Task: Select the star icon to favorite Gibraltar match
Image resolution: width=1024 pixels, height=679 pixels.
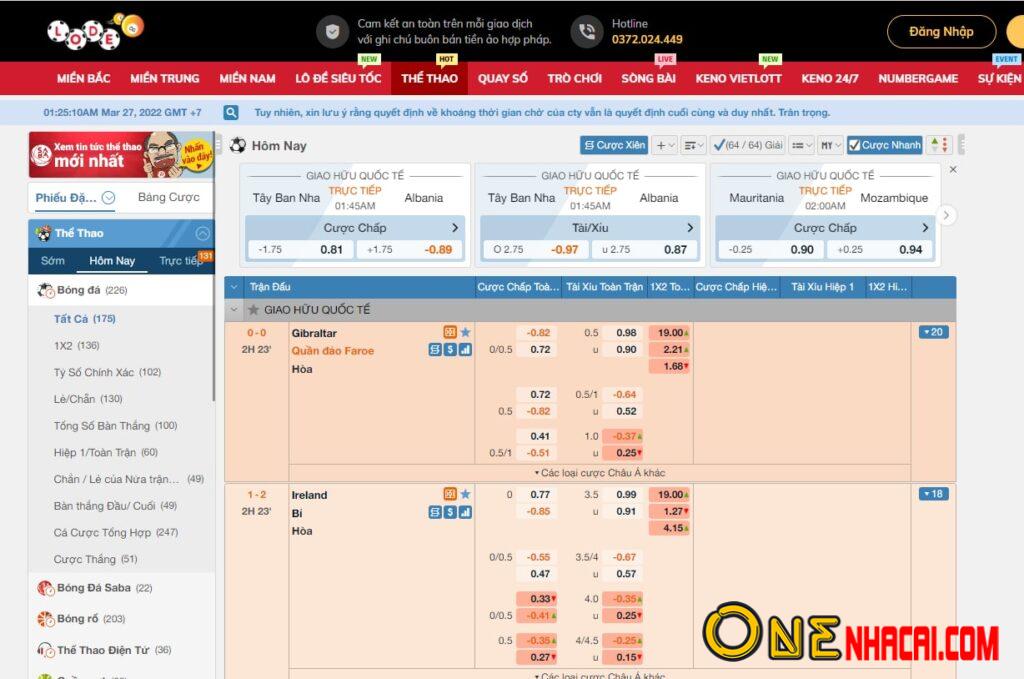Action: (466, 333)
